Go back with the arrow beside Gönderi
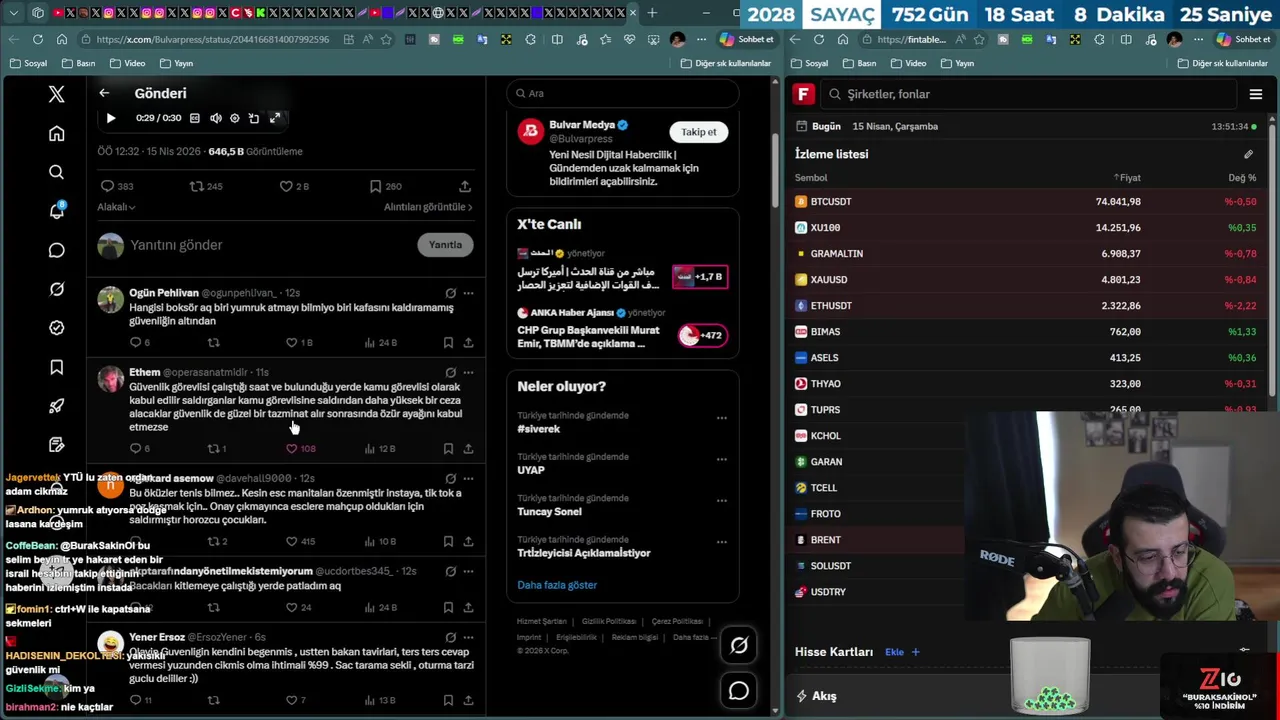This screenshot has height=720, width=1280. coord(104,93)
